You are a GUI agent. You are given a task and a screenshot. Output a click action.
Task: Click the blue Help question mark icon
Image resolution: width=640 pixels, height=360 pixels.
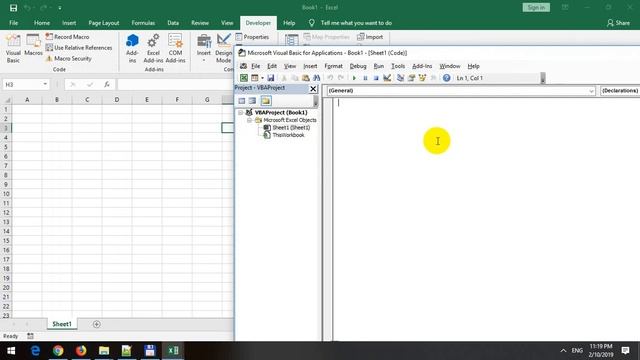point(447,78)
